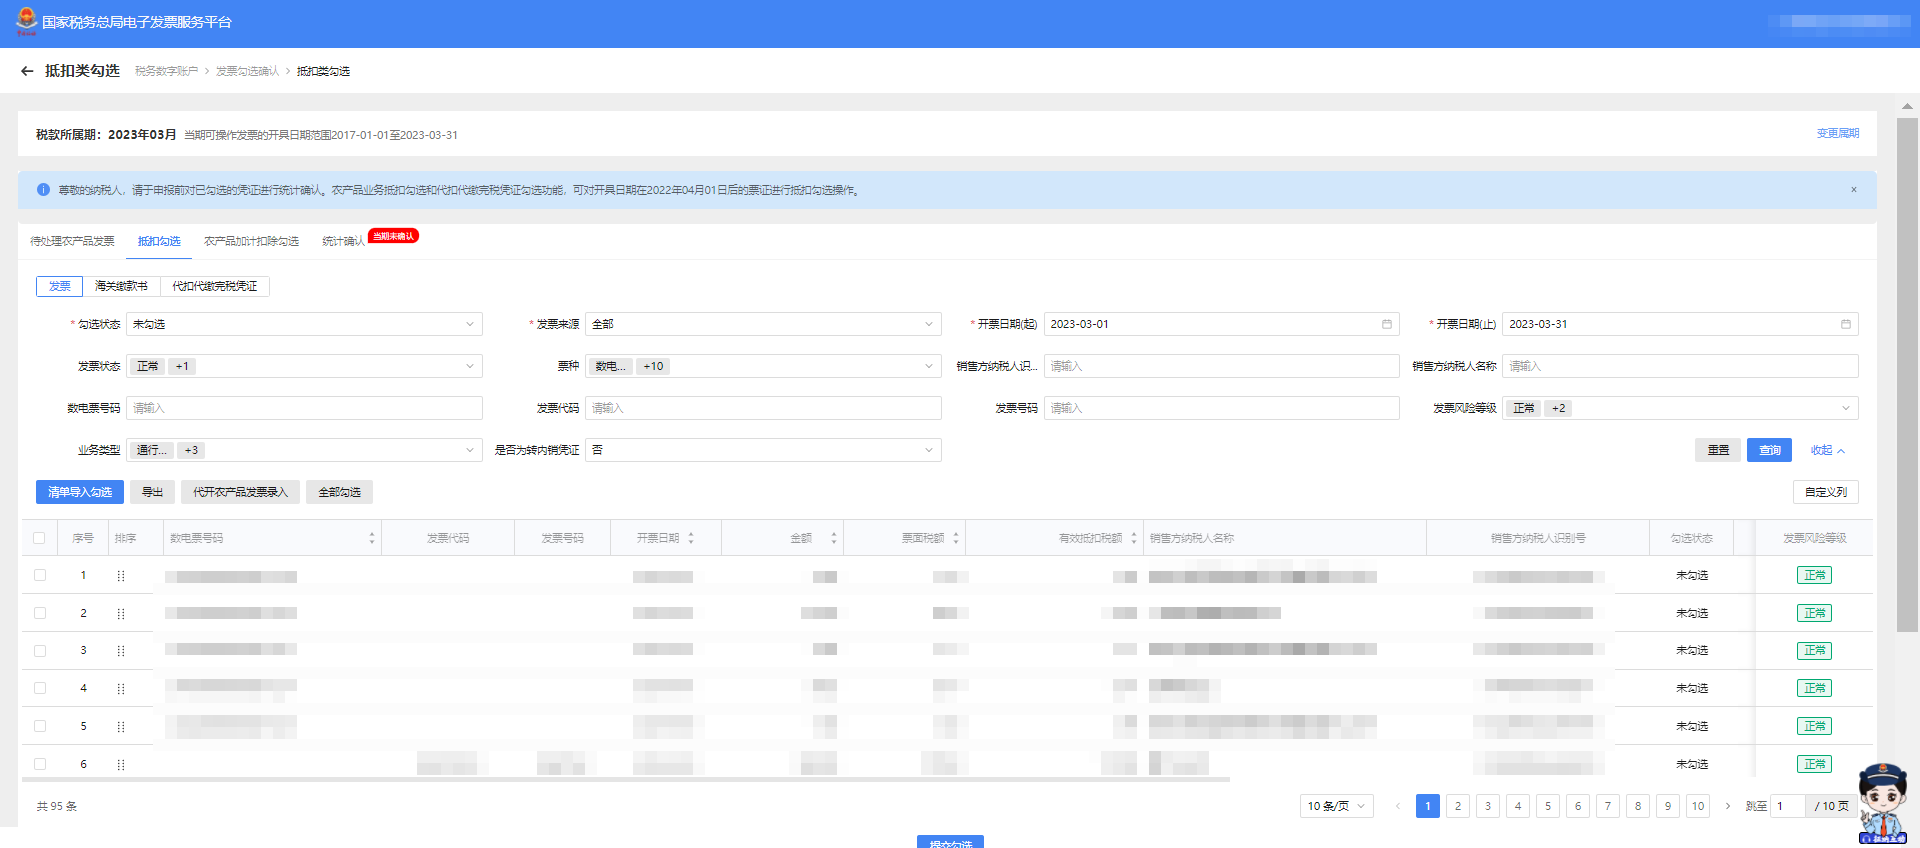Close the blue notice banner

pyautogui.click(x=1853, y=190)
